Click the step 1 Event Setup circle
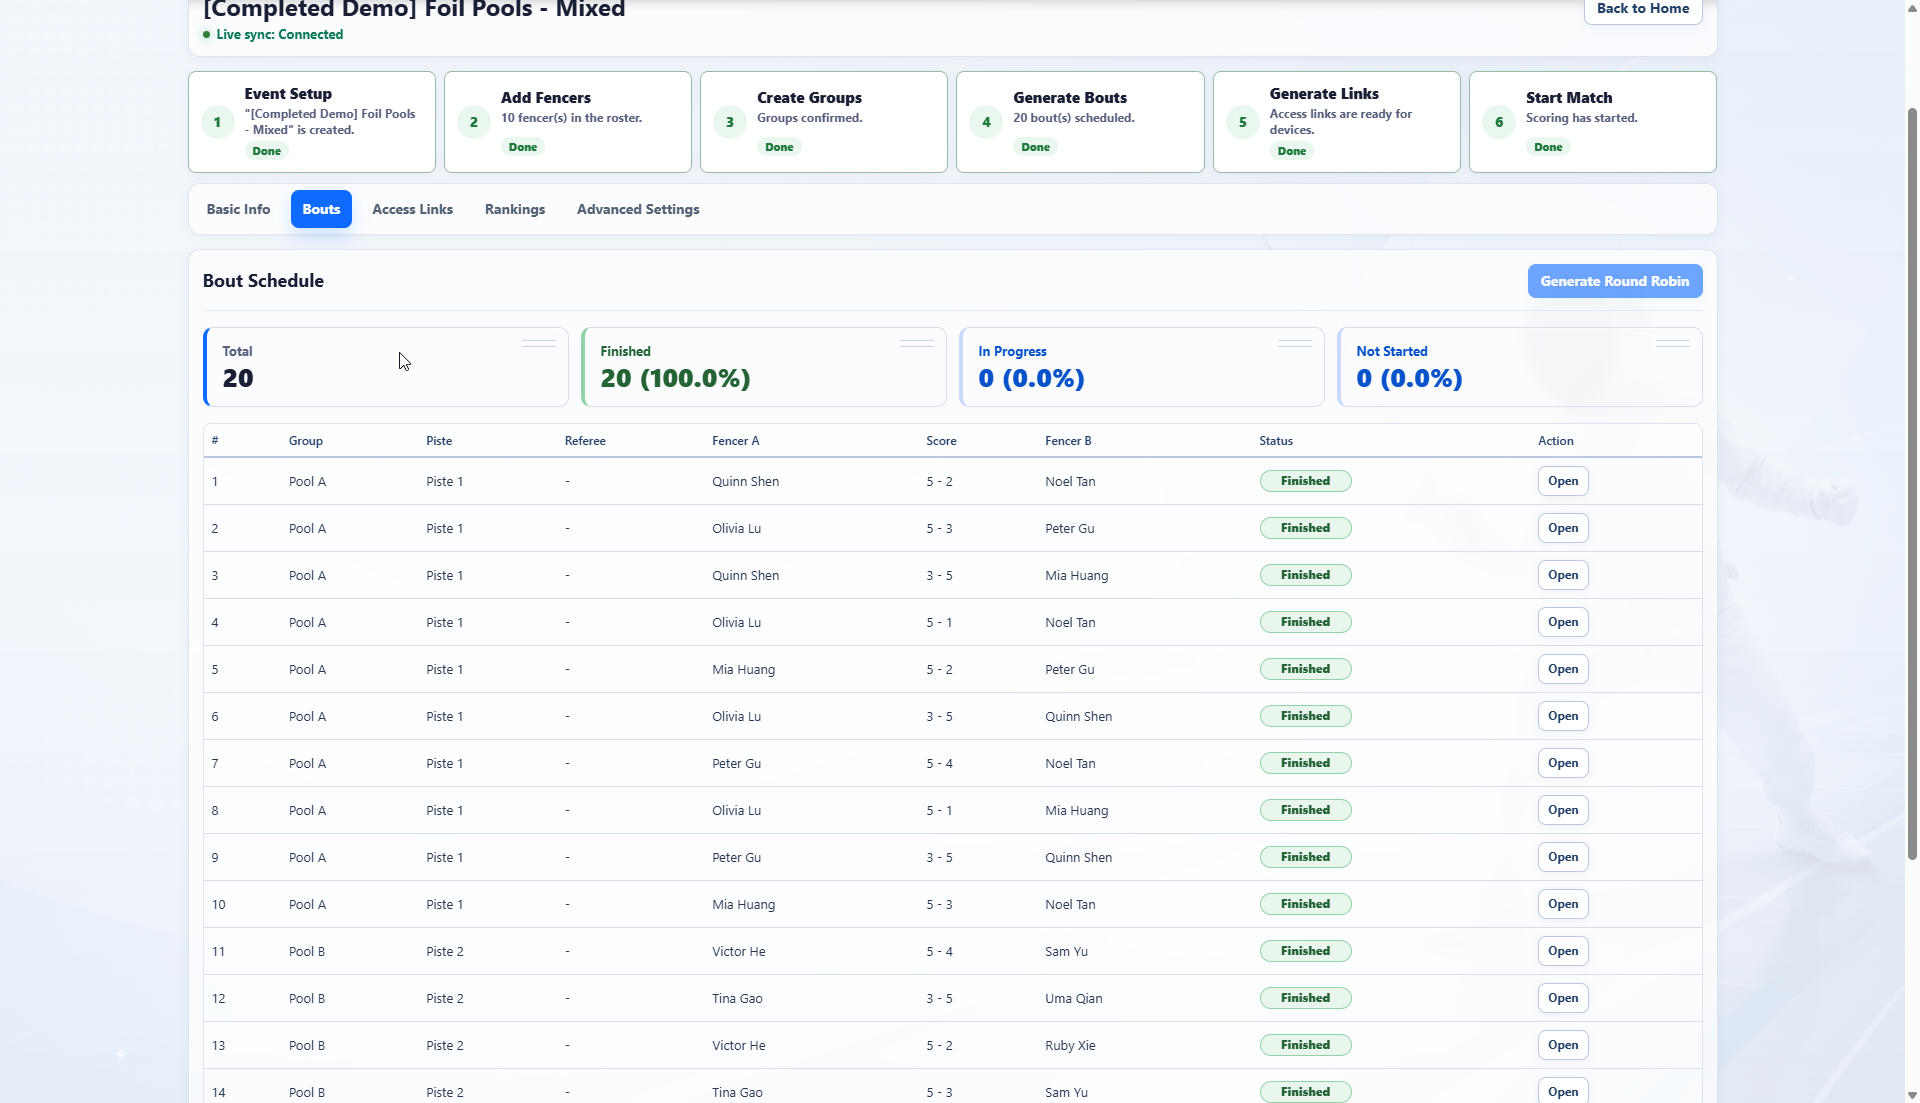Image resolution: width=1920 pixels, height=1103 pixels. [x=217, y=122]
